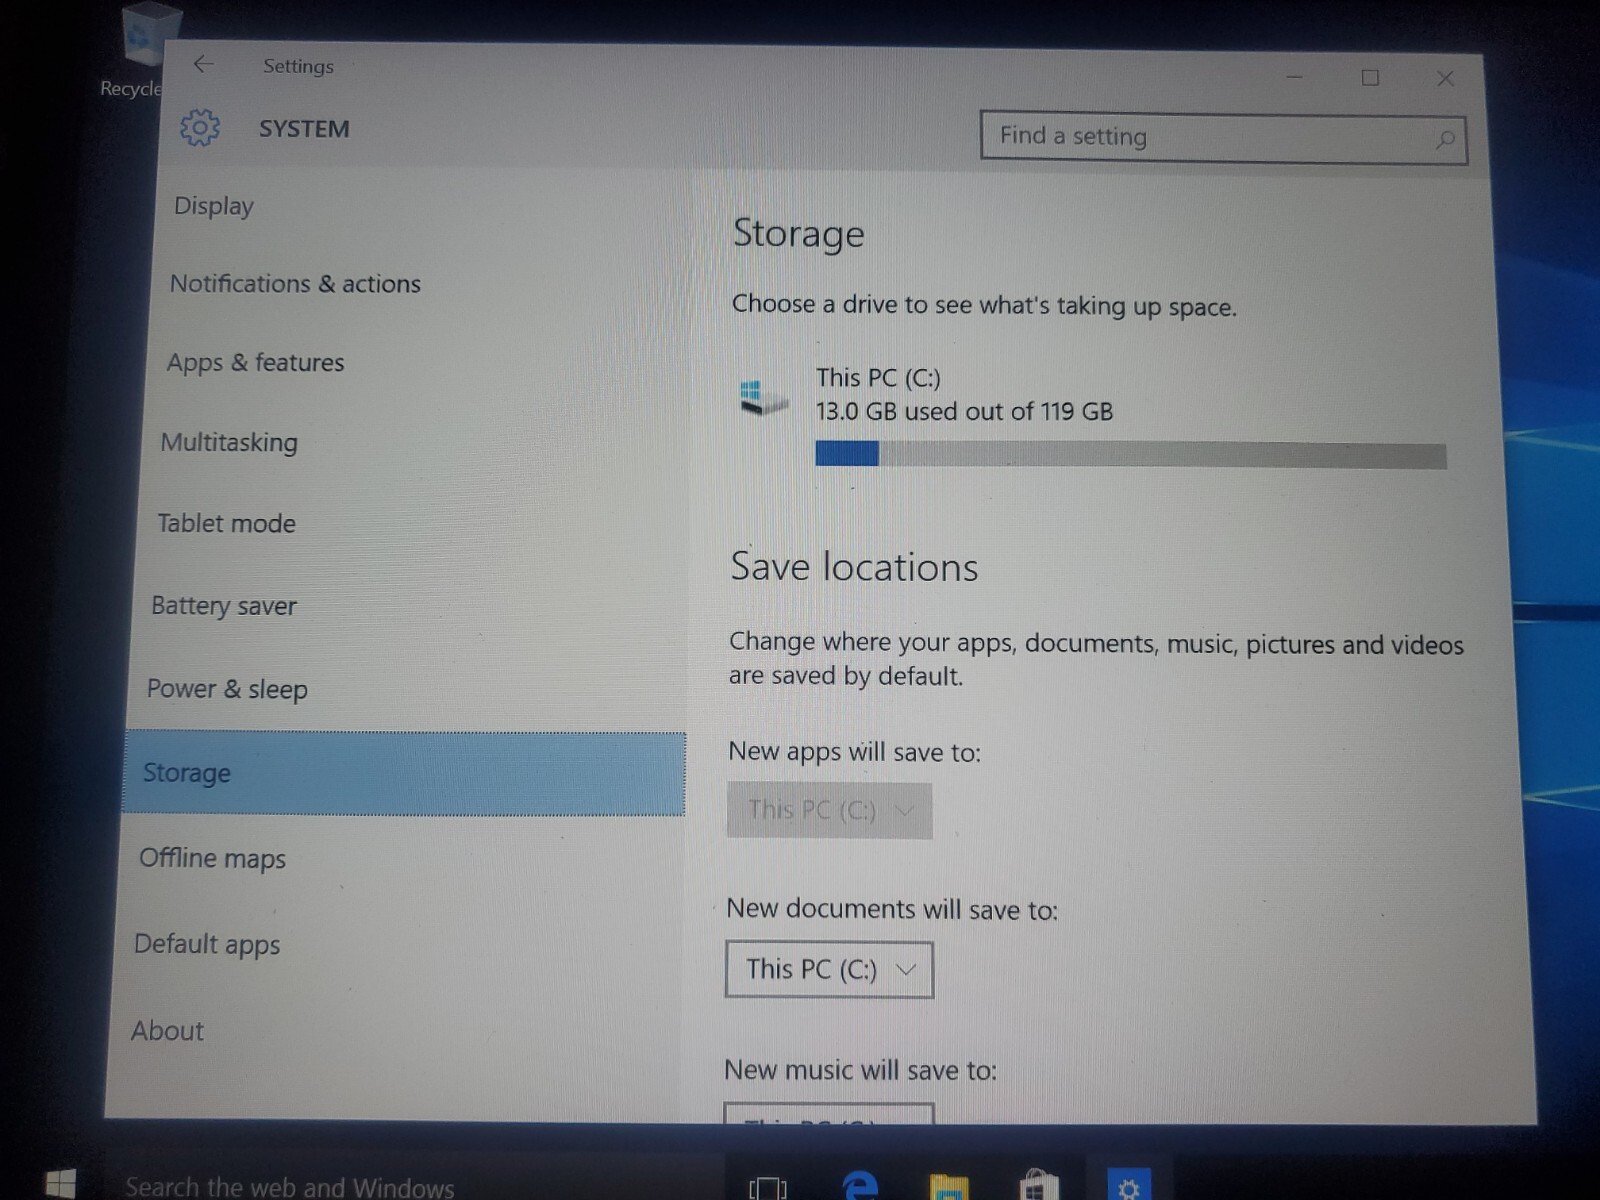Open the Windows Store taskbar icon
The width and height of the screenshot is (1600, 1200).
[x=1038, y=1186]
